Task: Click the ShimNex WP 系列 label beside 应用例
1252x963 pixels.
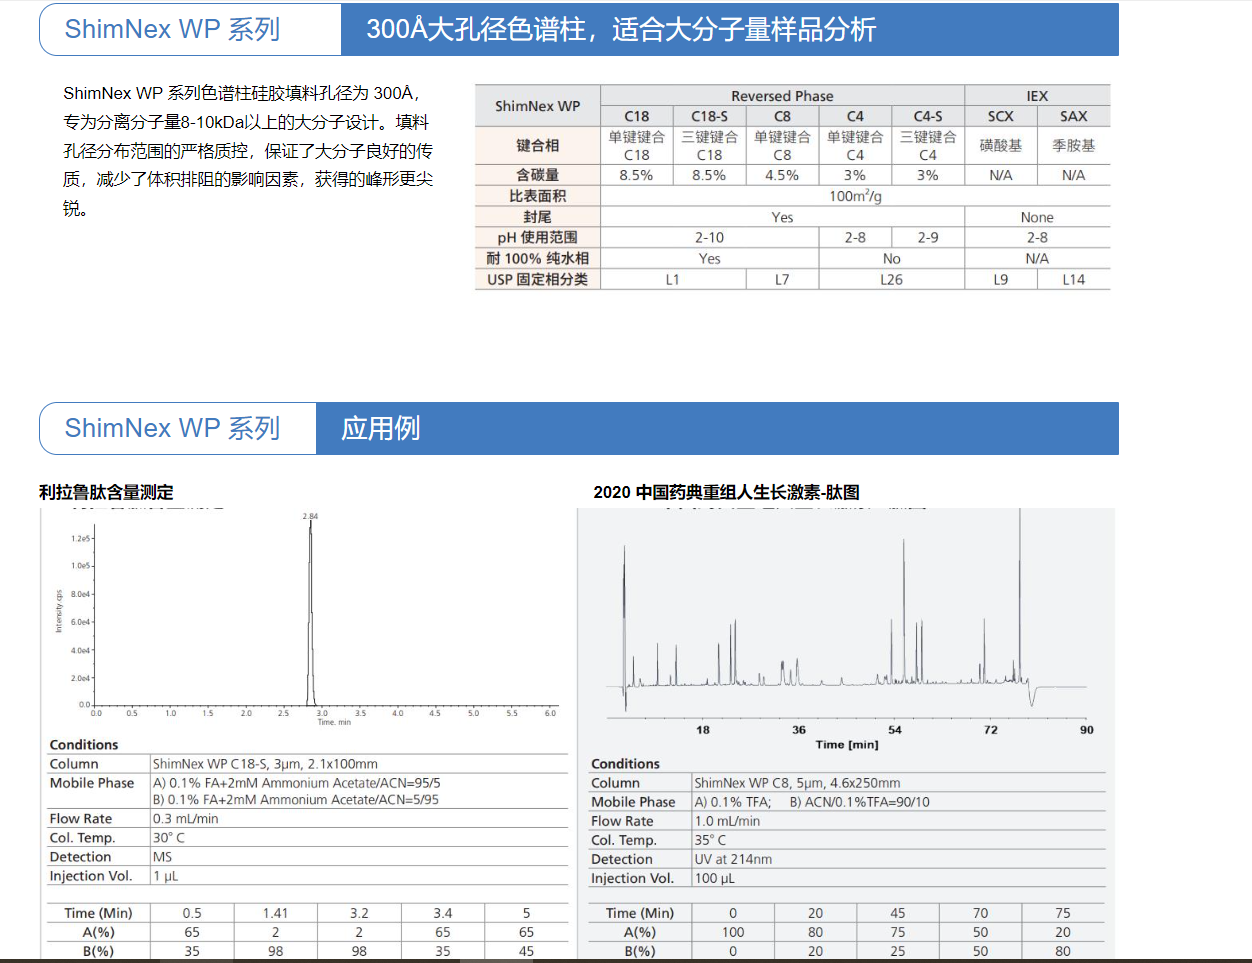Action: click(172, 428)
